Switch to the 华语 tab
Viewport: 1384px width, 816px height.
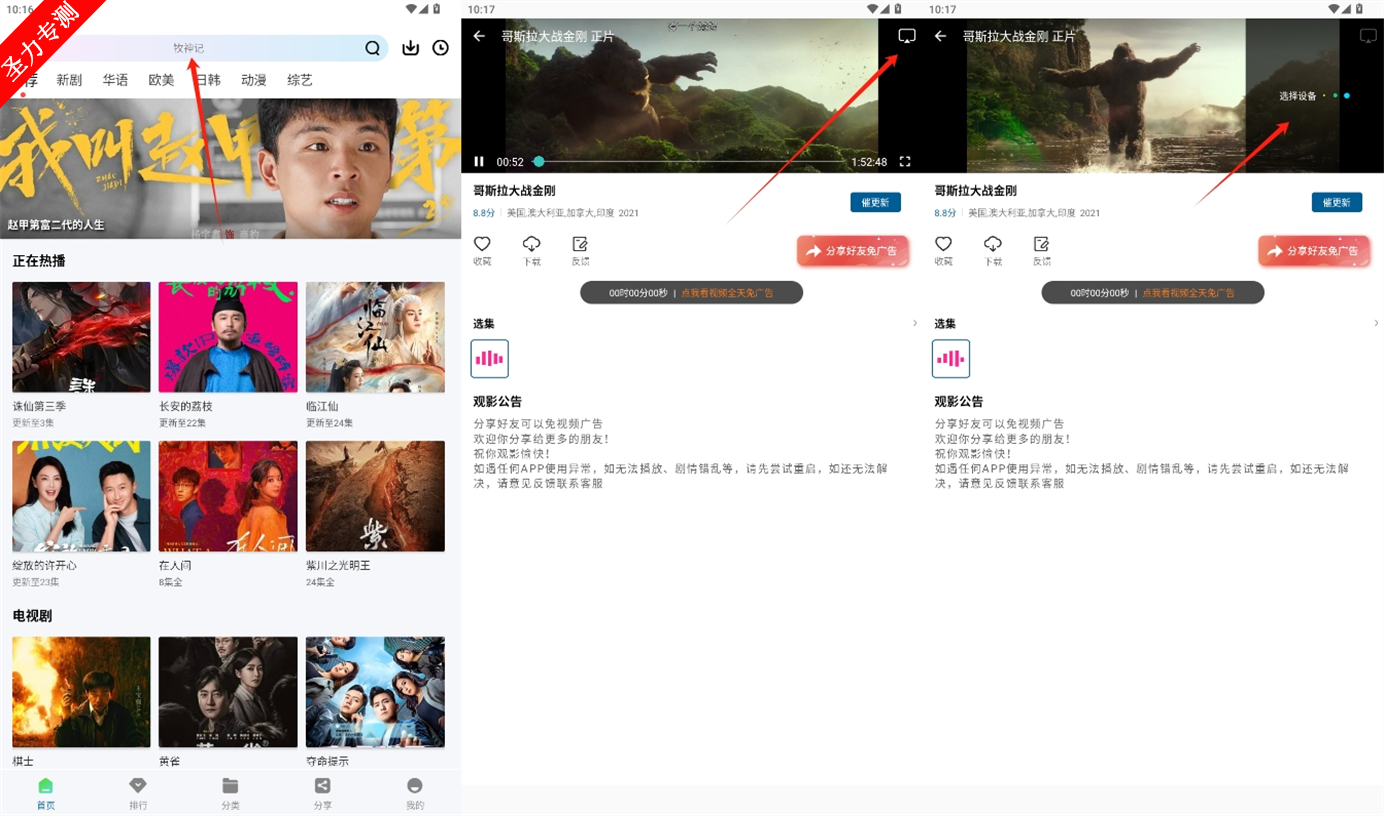pyautogui.click(x=115, y=80)
